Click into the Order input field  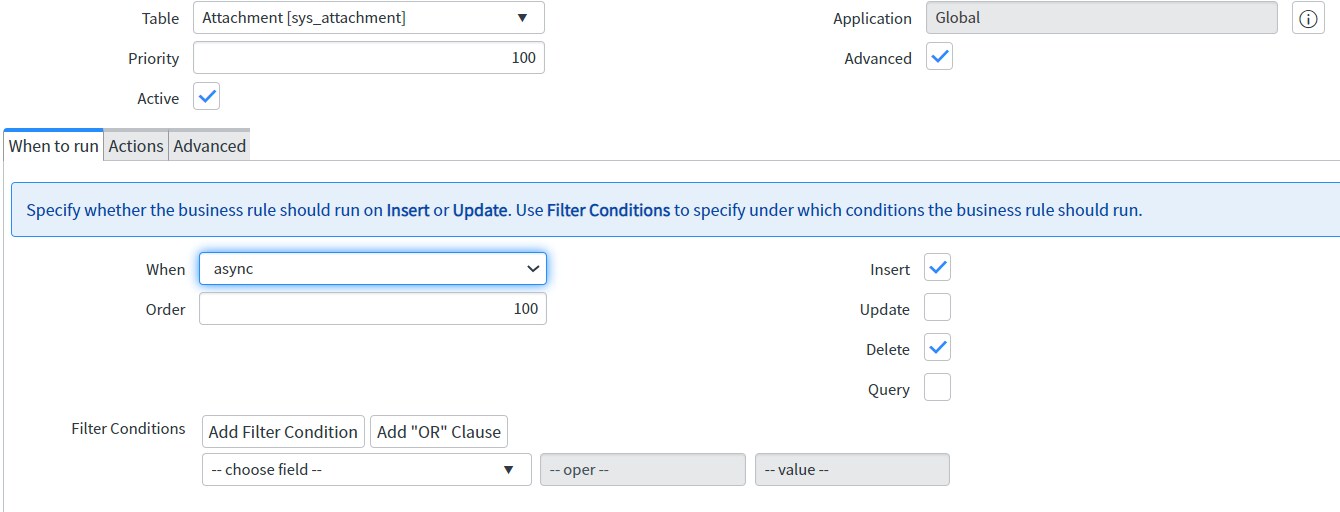(373, 308)
